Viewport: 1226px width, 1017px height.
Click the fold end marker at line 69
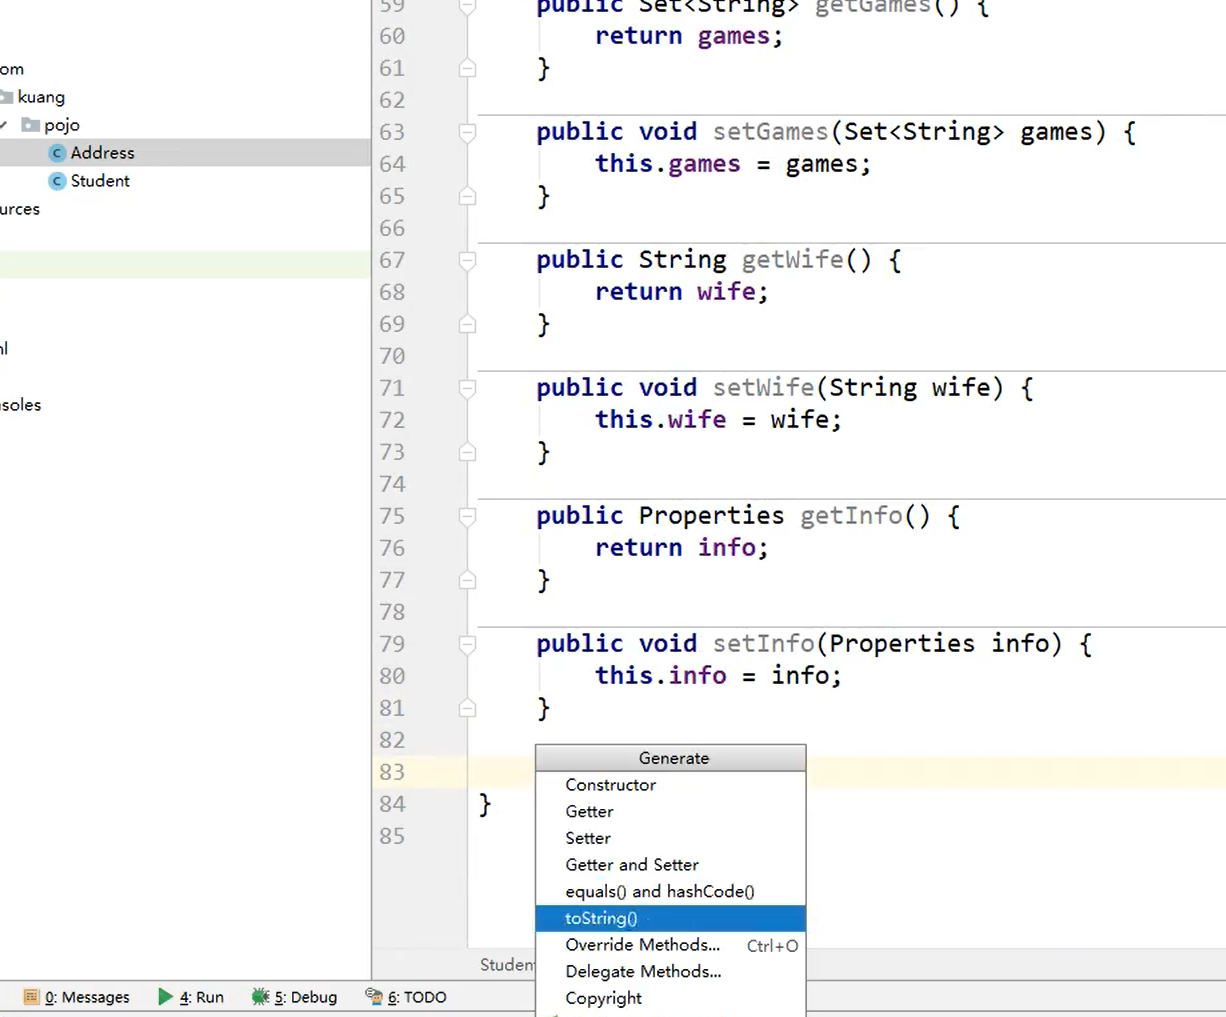[467, 324]
